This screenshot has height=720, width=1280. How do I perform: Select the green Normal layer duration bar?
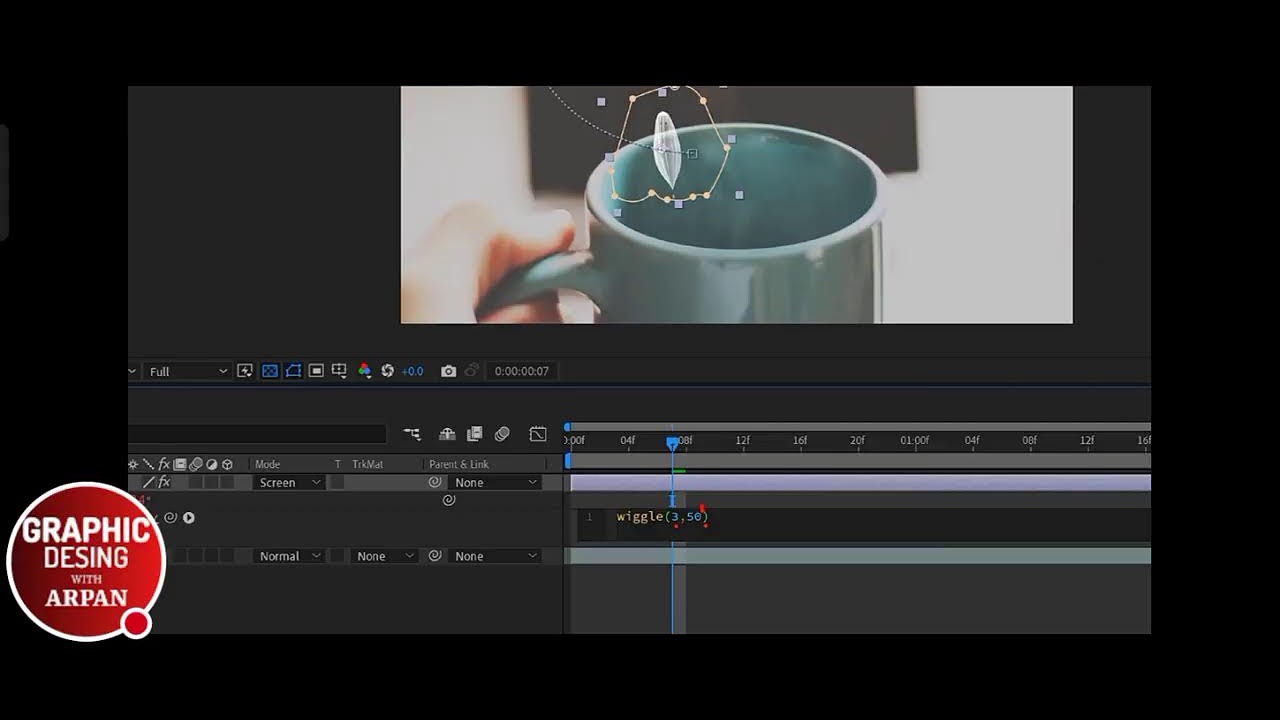[x=860, y=556]
